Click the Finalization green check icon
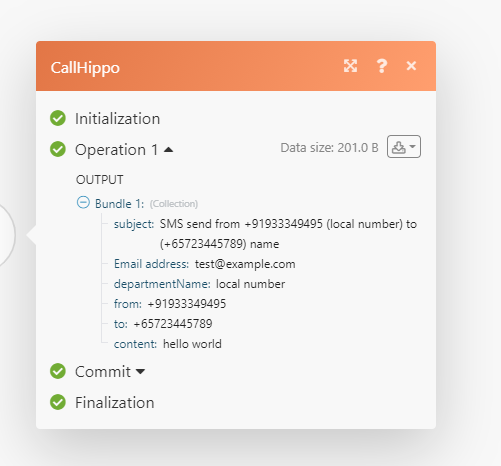501x466 pixels. pyautogui.click(x=58, y=402)
